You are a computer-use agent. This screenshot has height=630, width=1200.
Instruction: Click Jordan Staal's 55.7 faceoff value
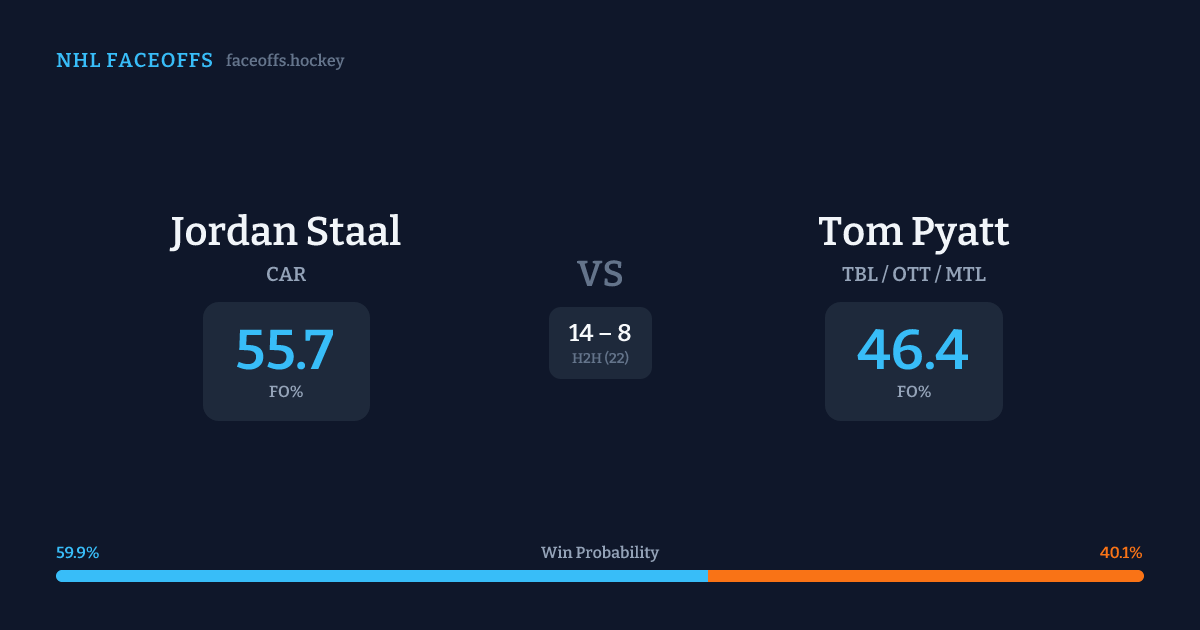285,350
